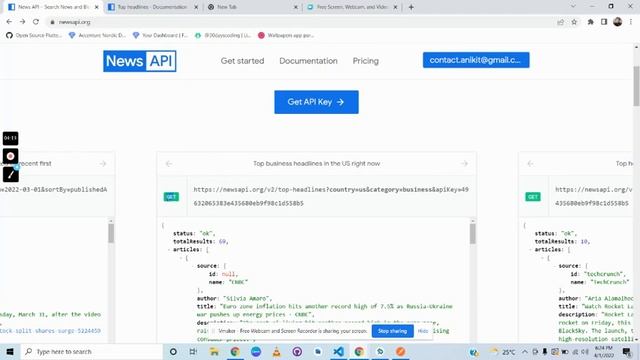Collapse the source object in the center JSON
640x360 pixels.
click(x=193, y=266)
